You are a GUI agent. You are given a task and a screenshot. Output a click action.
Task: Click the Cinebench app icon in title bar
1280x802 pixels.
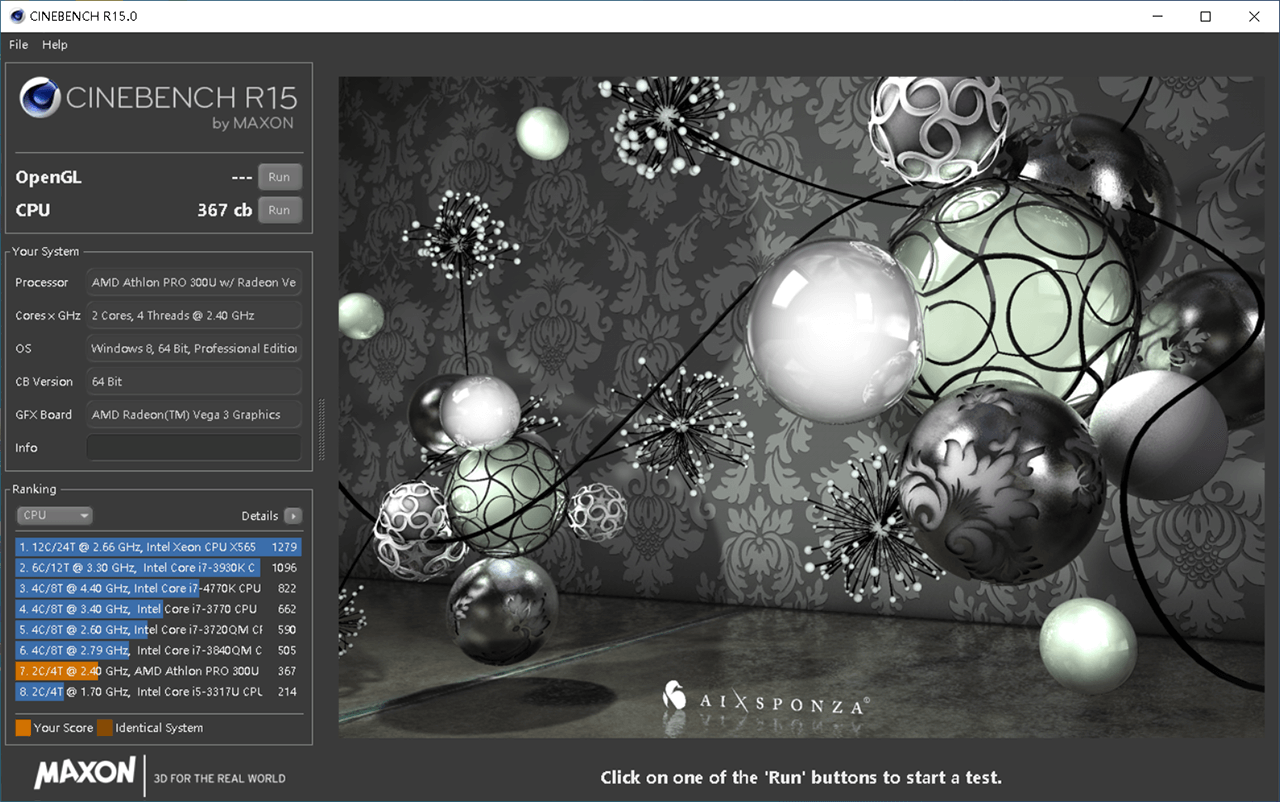click(x=16, y=16)
